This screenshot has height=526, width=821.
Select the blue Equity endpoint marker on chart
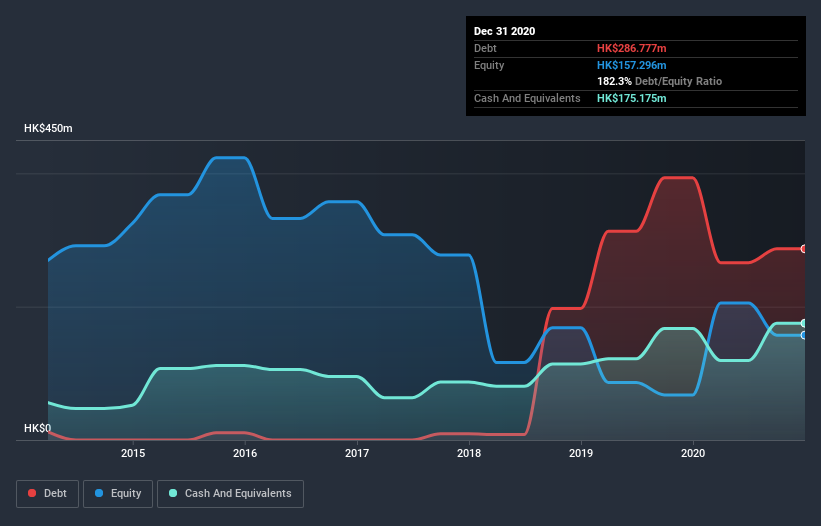804,335
